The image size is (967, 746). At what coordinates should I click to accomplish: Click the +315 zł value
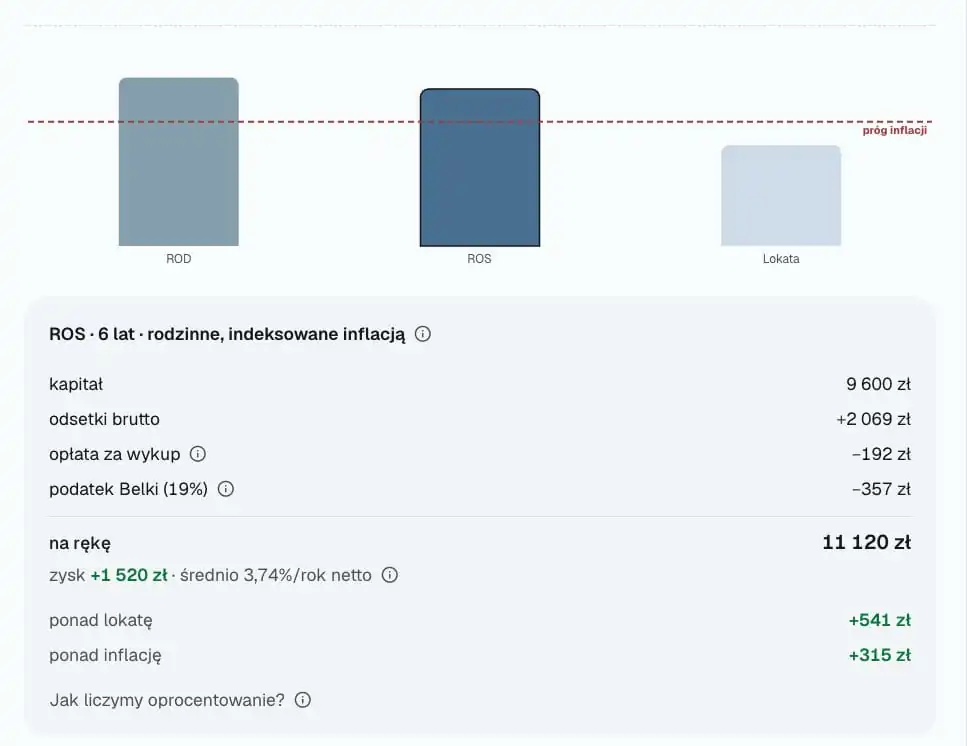[879, 655]
